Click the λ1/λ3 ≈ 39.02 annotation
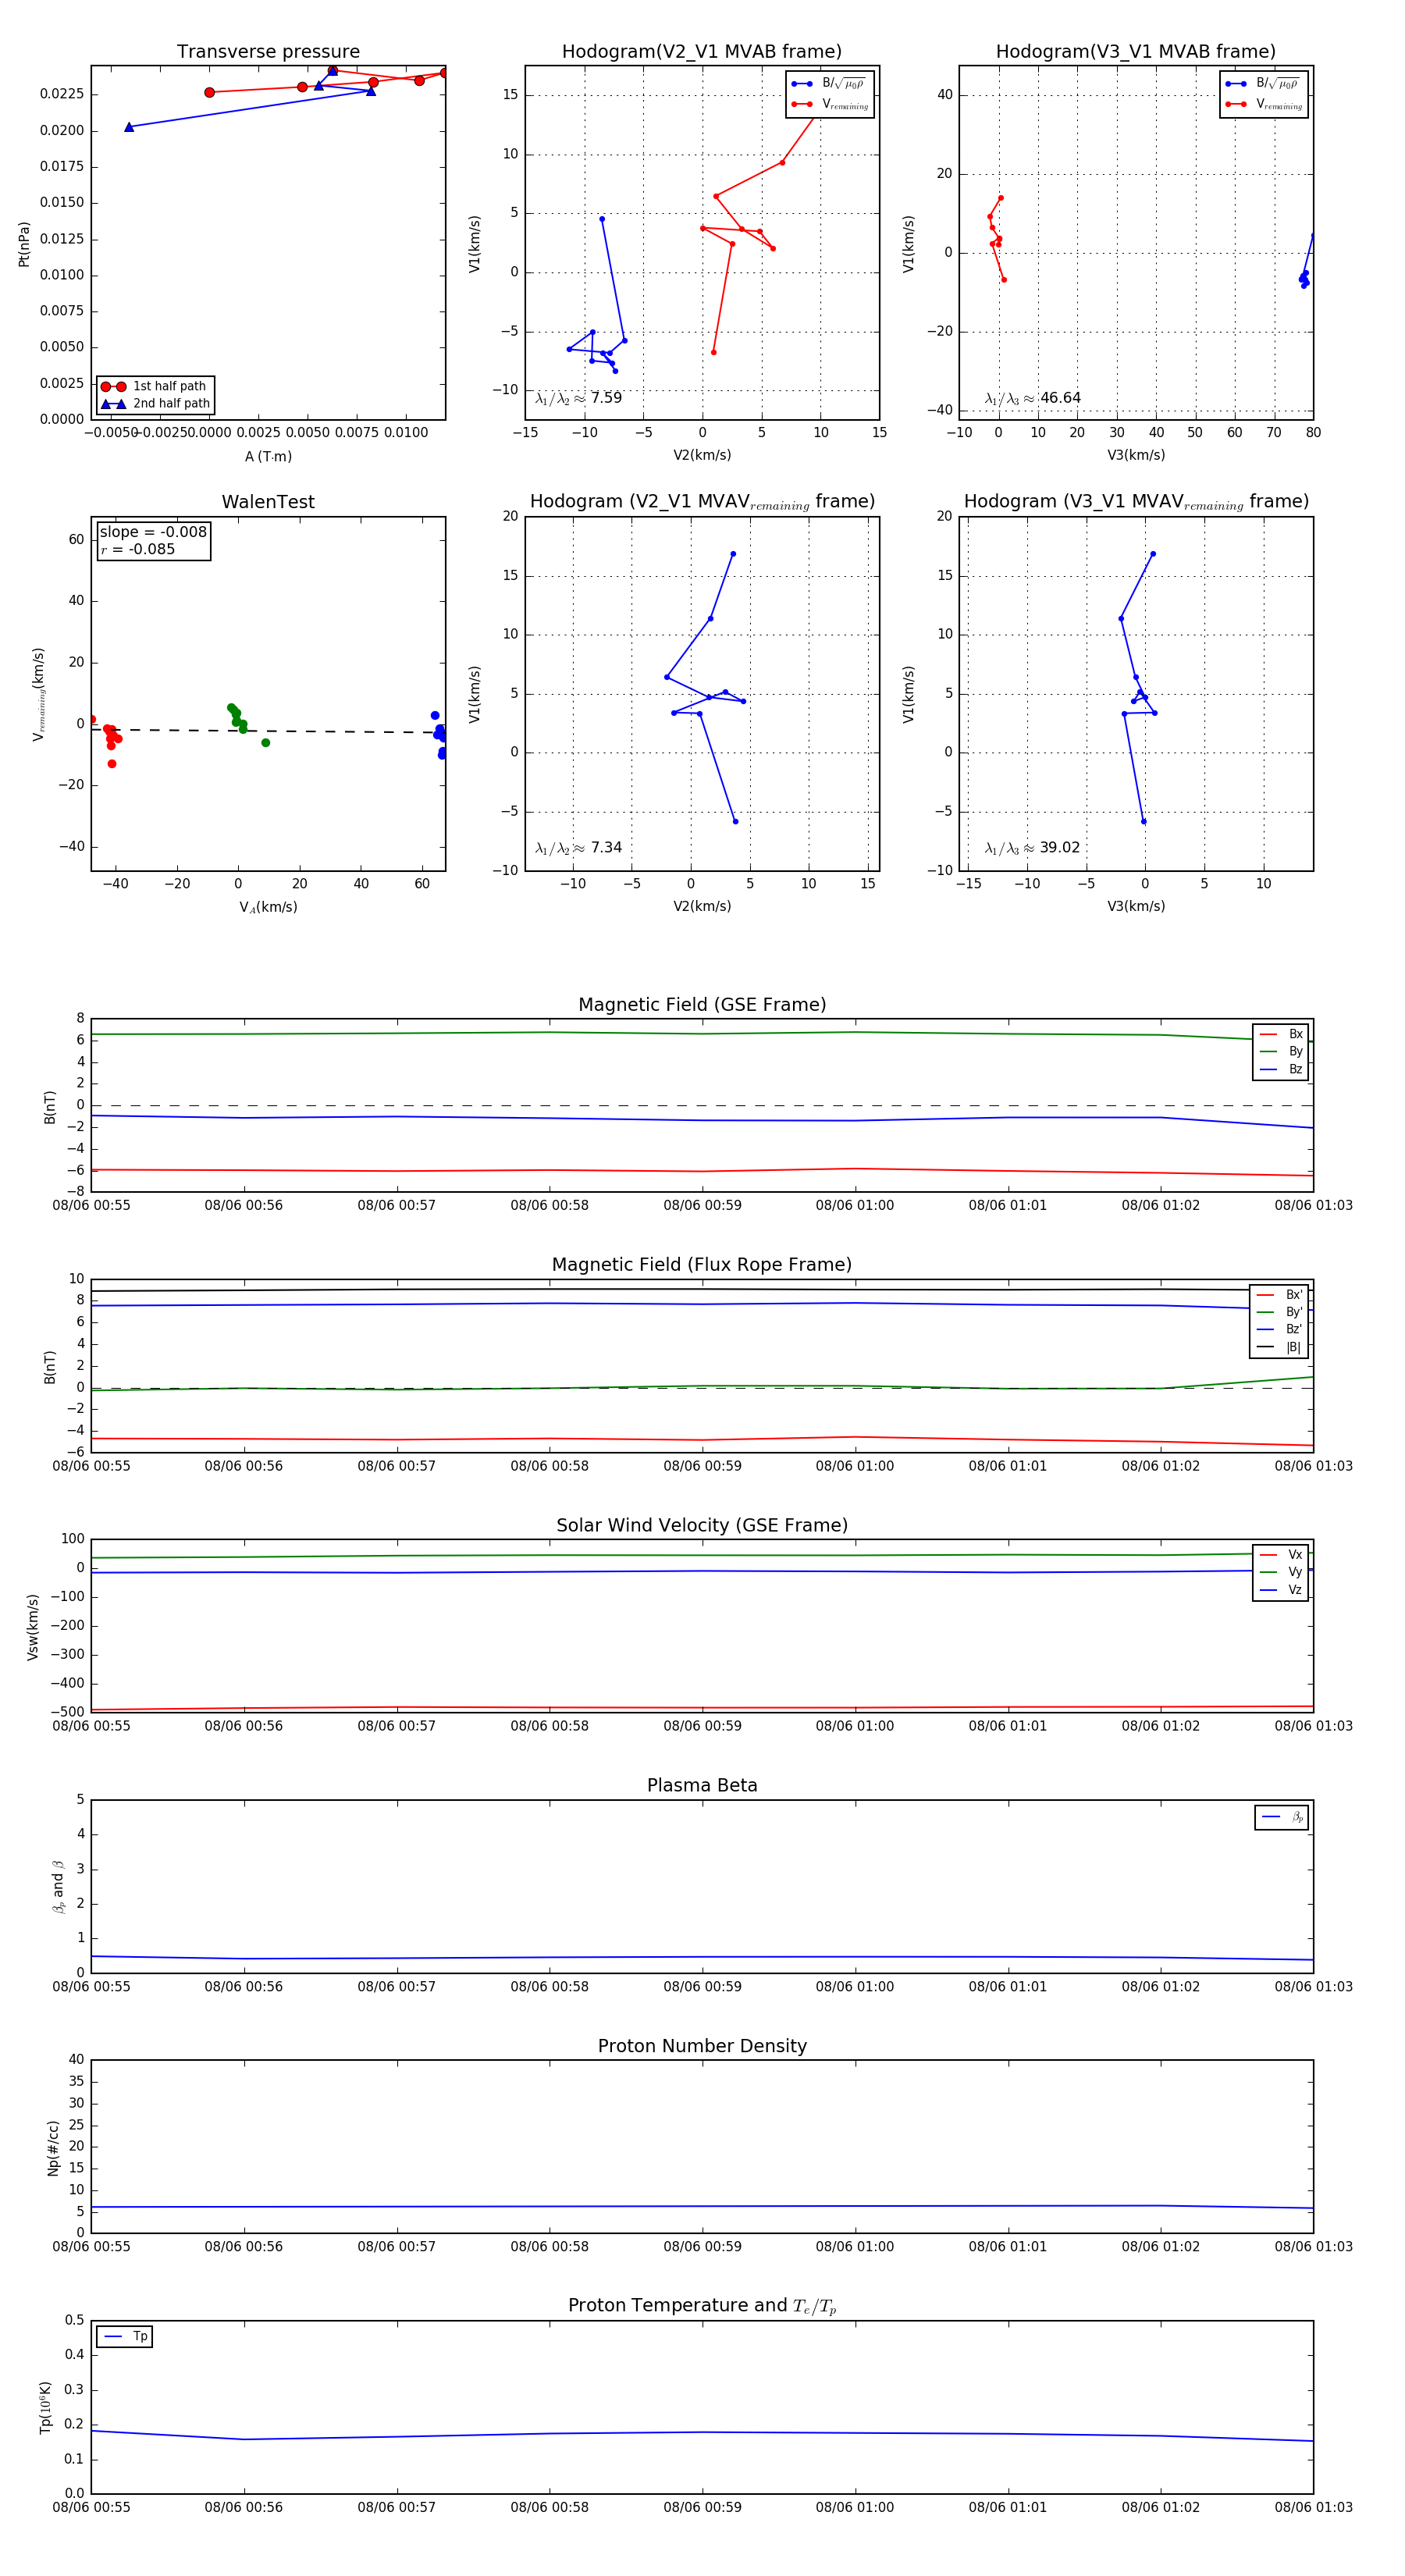This screenshot has height=2576, width=1405. pos(1032,848)
